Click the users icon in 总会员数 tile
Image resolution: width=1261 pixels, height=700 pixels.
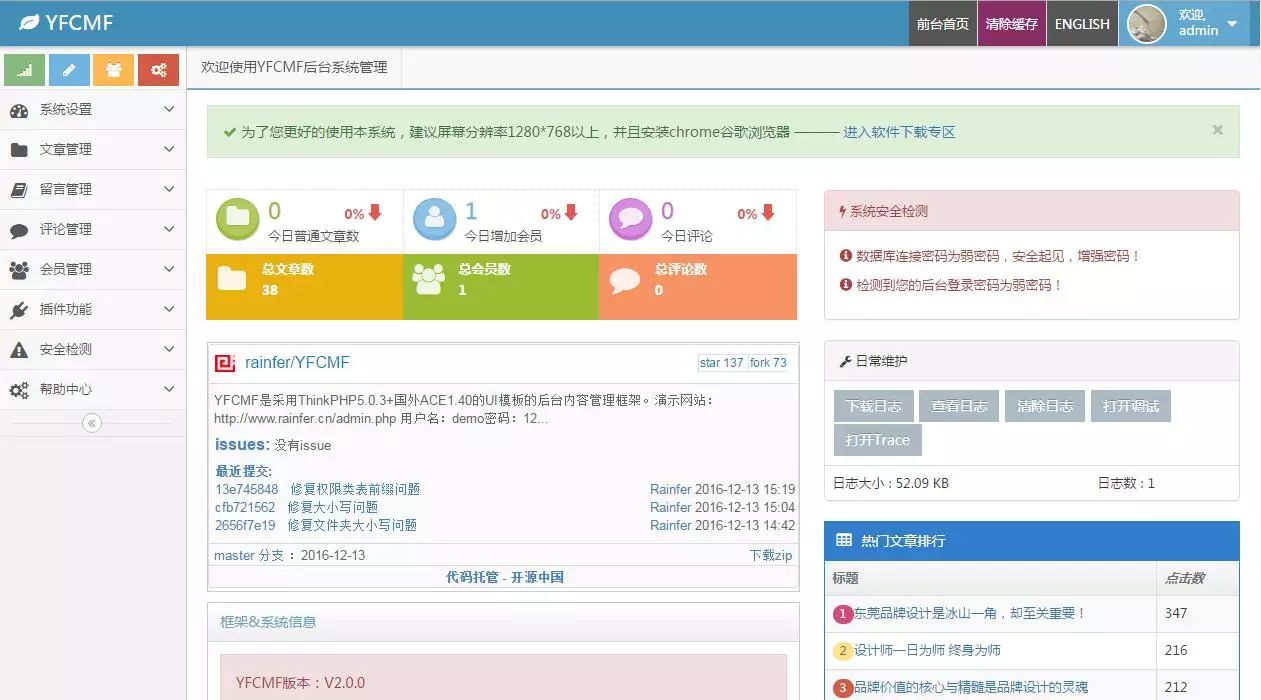[428, 279]
